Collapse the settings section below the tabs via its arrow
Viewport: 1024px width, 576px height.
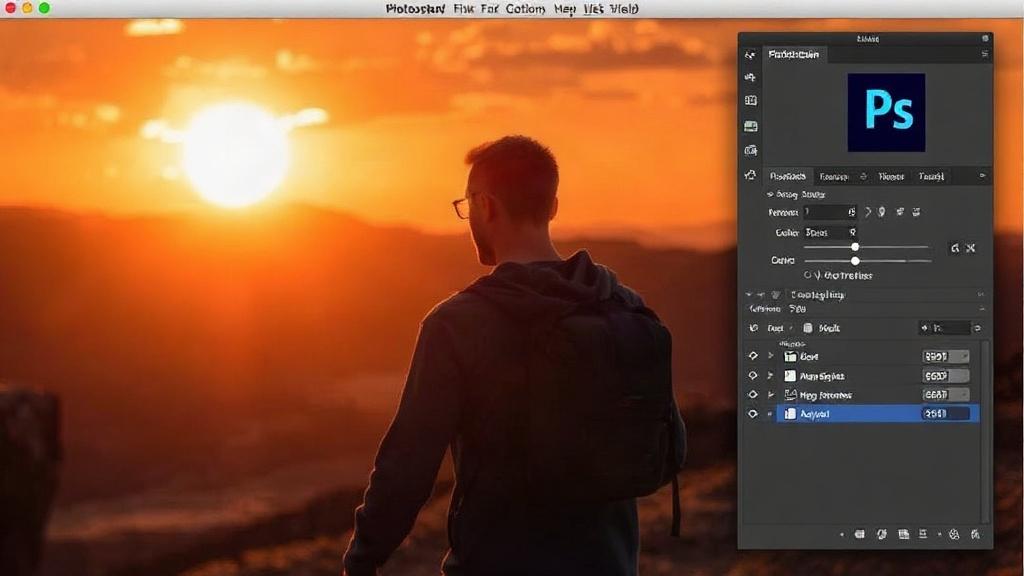[770, 194]
